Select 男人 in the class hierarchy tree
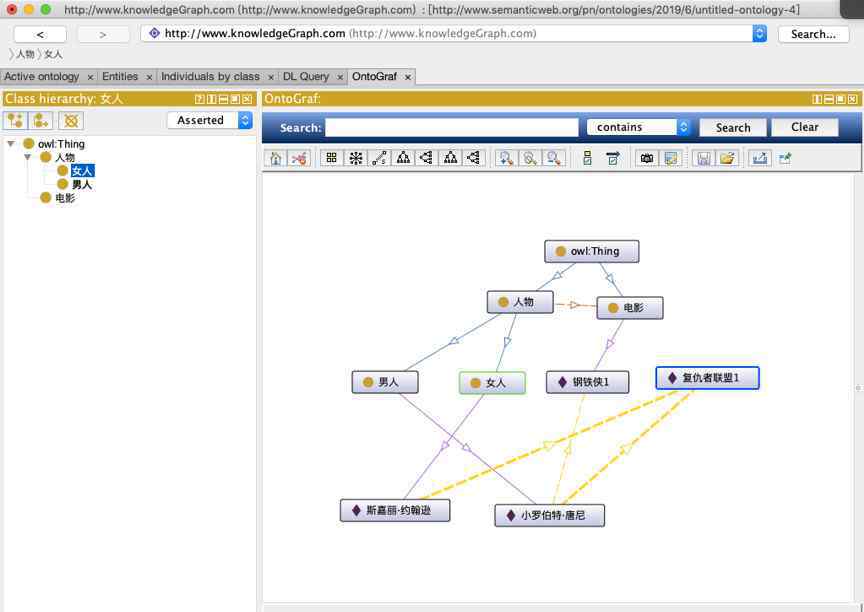Screen dimensions: 864x612 (x=82, y=185)
